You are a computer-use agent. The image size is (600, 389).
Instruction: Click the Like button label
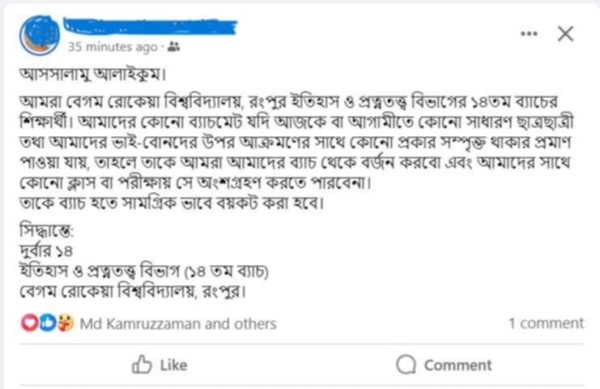click(x=174, y=365)
